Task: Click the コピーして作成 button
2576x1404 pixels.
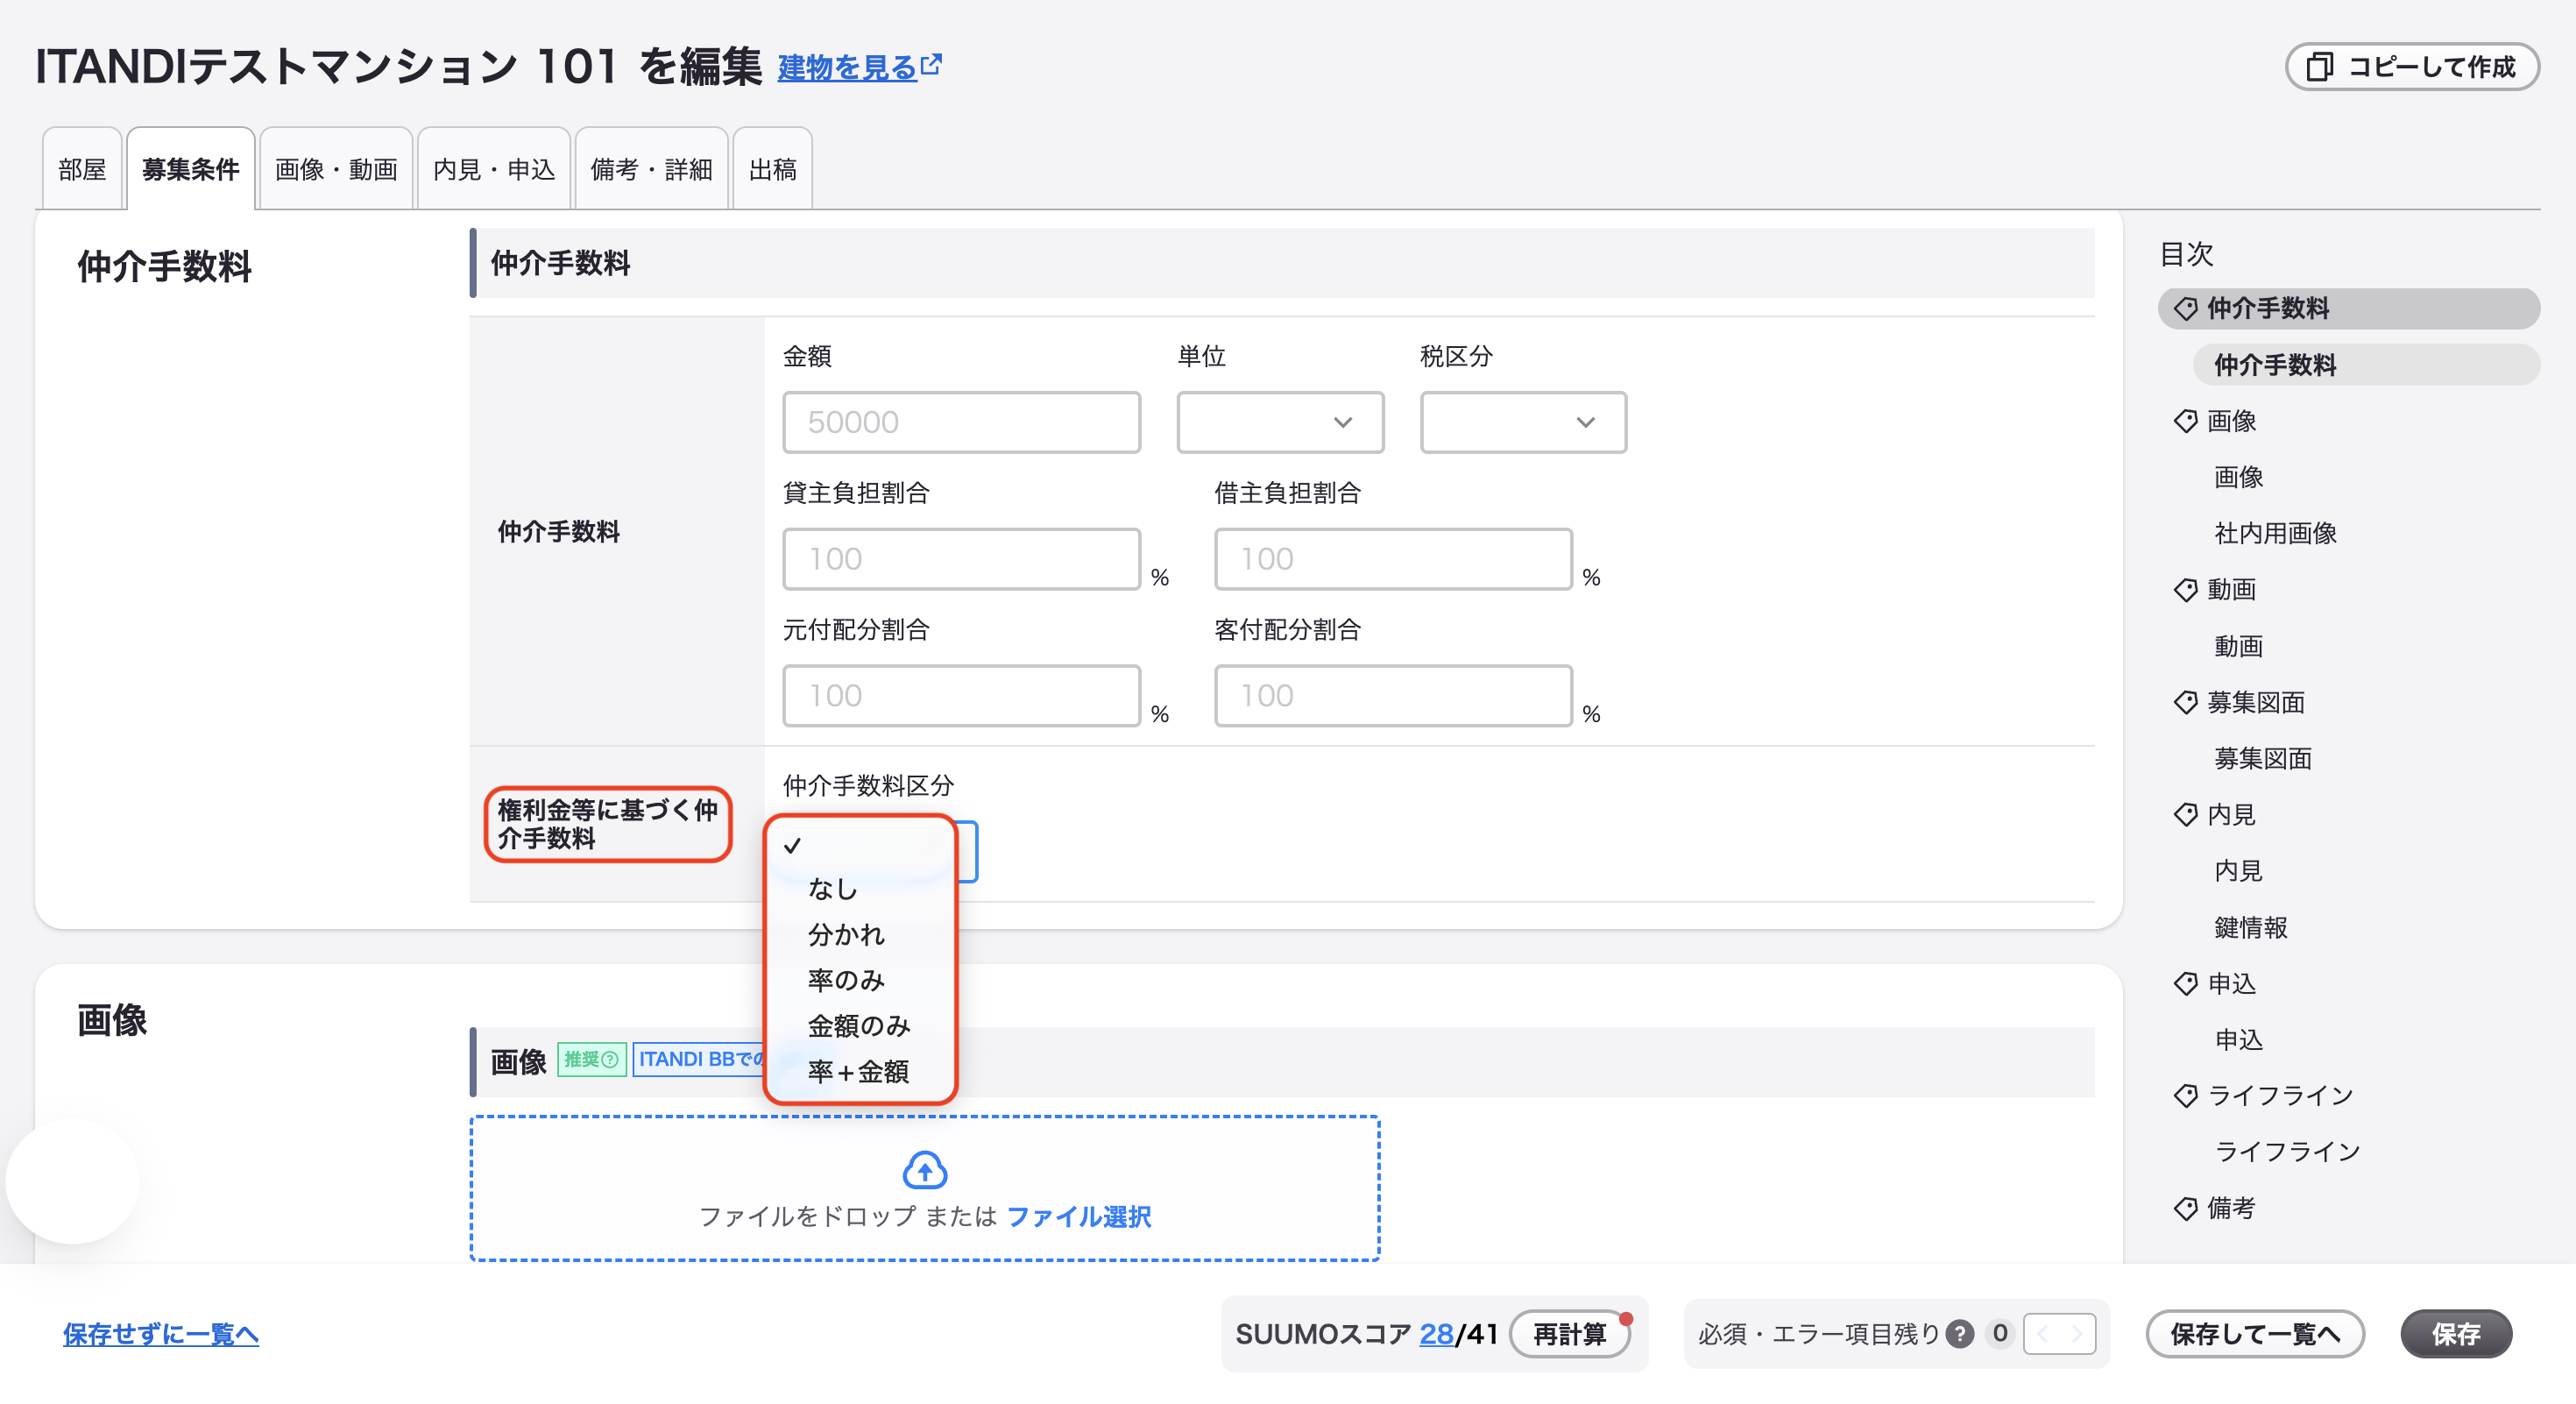Action: (2411, 67)
